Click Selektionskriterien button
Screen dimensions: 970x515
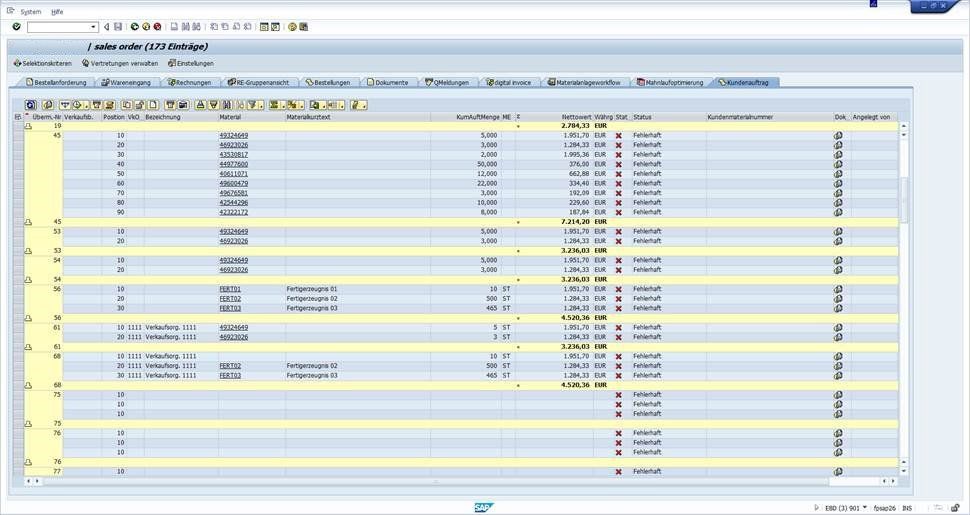(43, 63)
